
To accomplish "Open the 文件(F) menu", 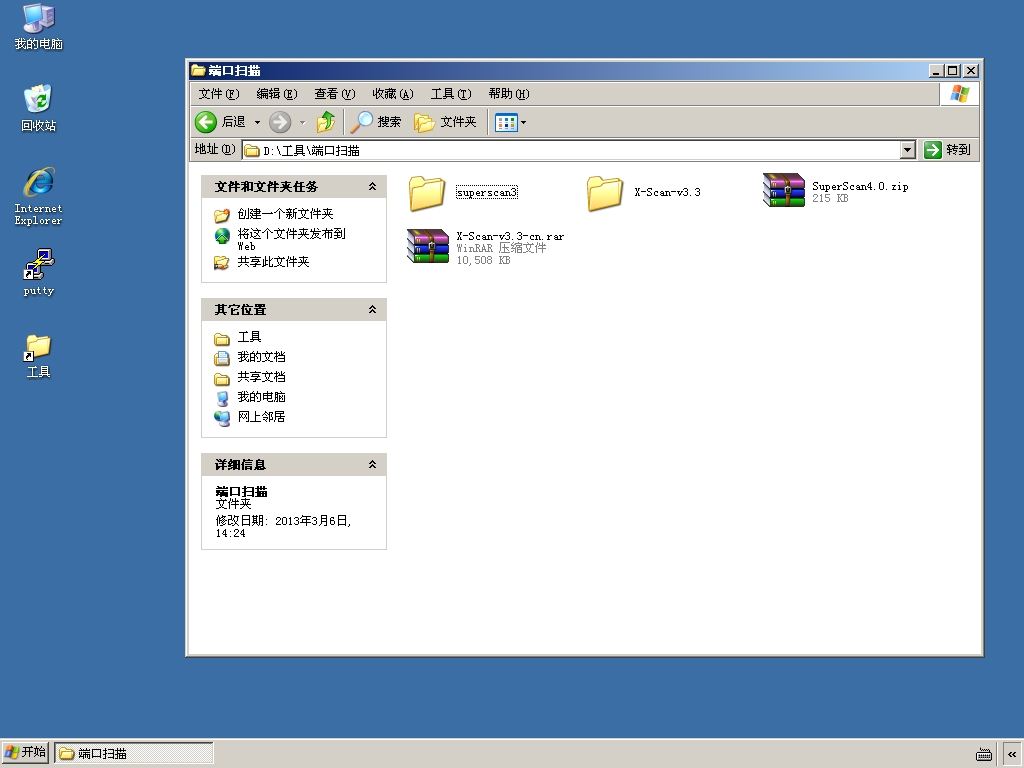I will (x=219, y=94).
